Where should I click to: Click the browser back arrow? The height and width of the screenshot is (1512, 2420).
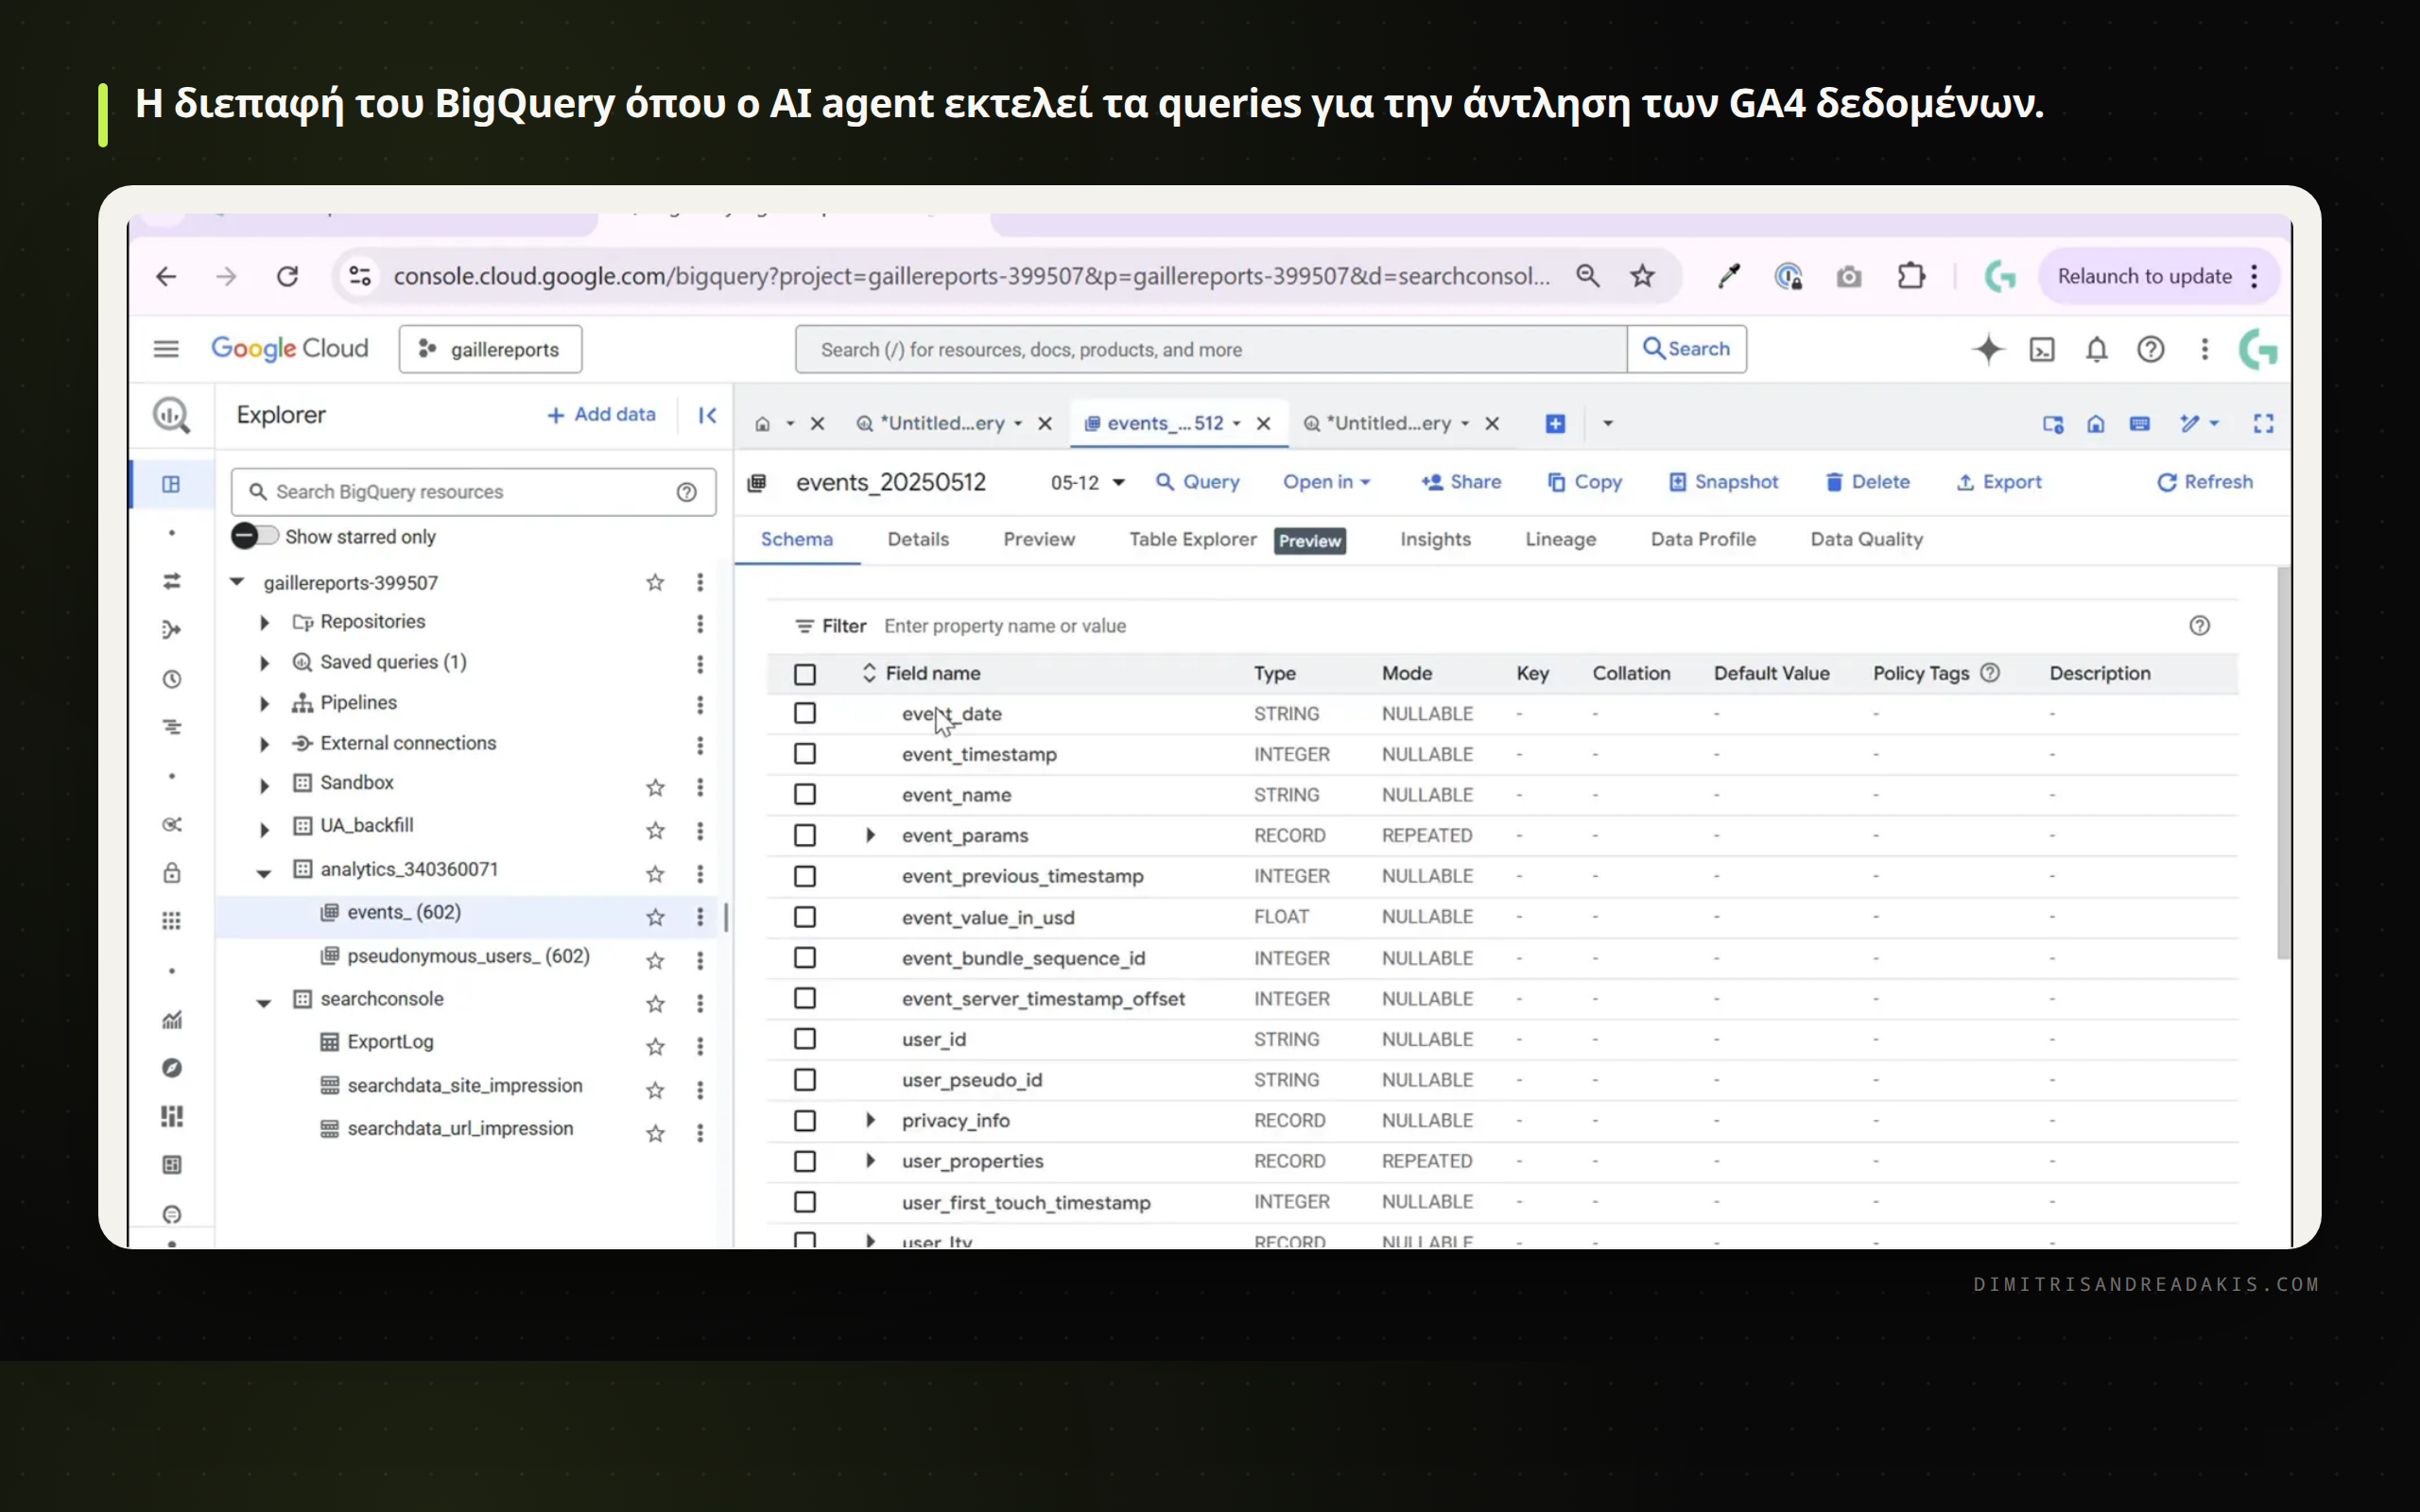(166, 276)
